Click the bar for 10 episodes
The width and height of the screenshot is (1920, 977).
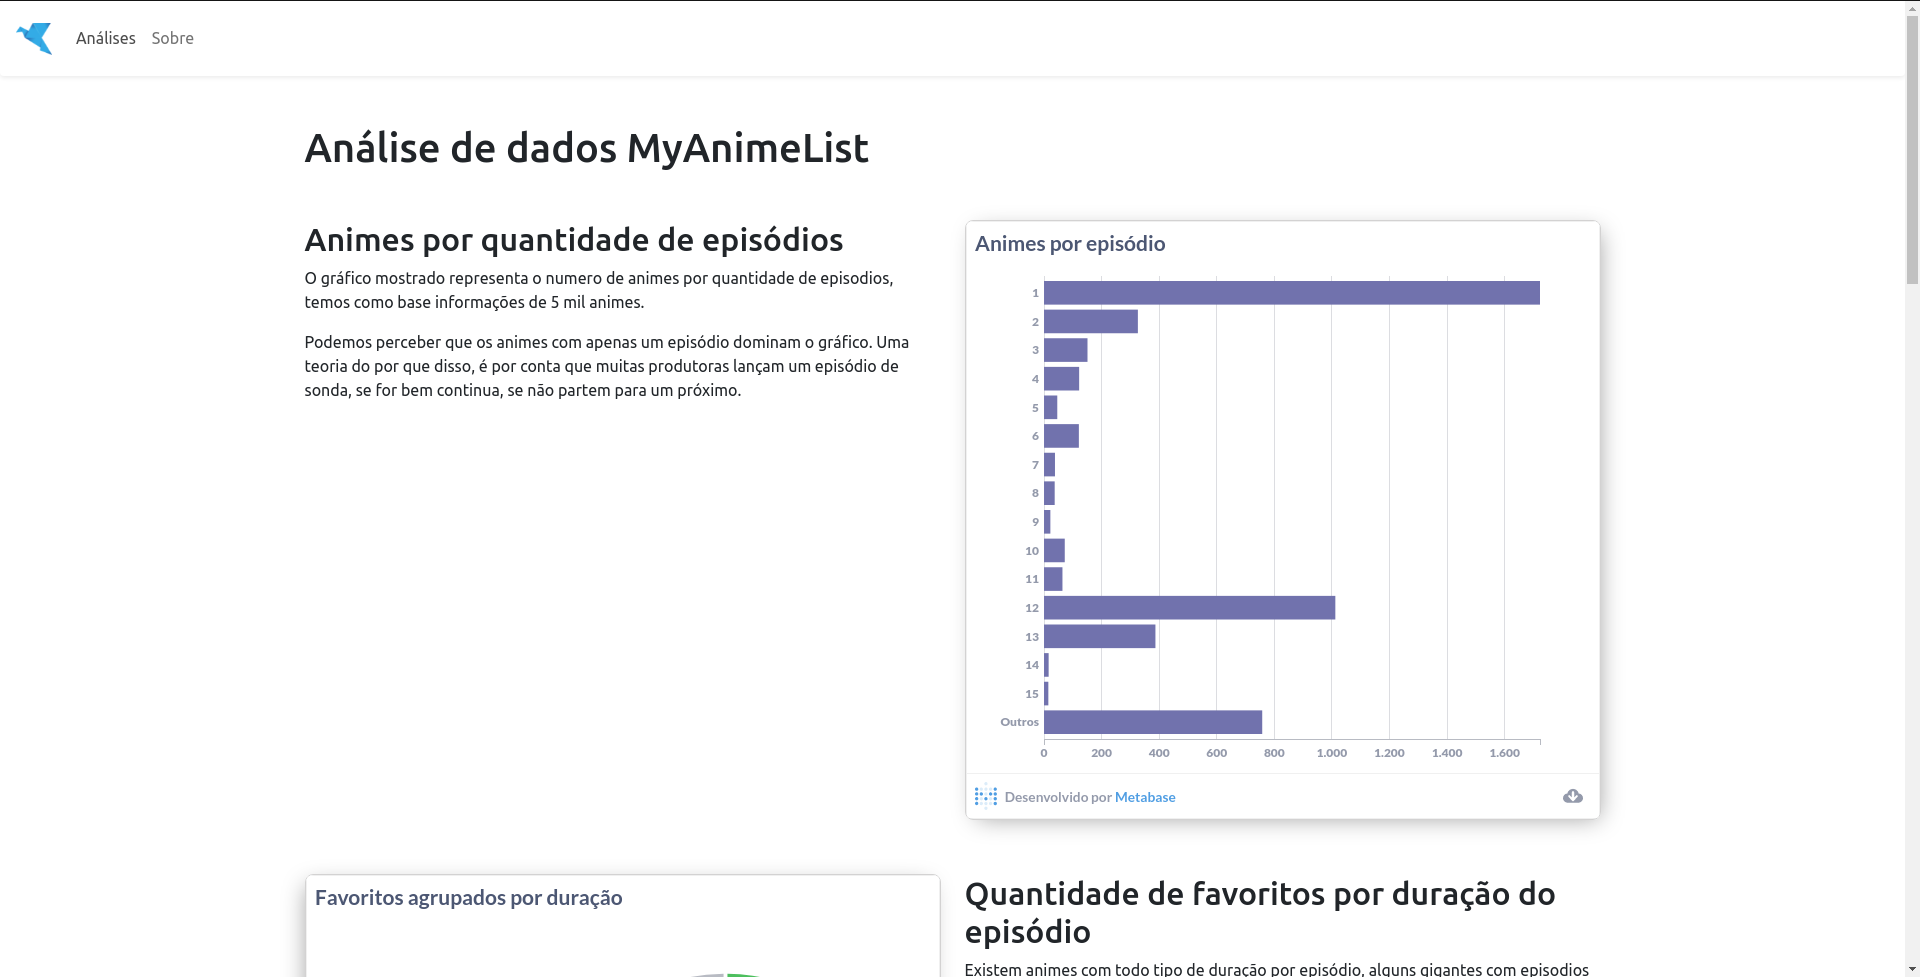coord(1054,550)
